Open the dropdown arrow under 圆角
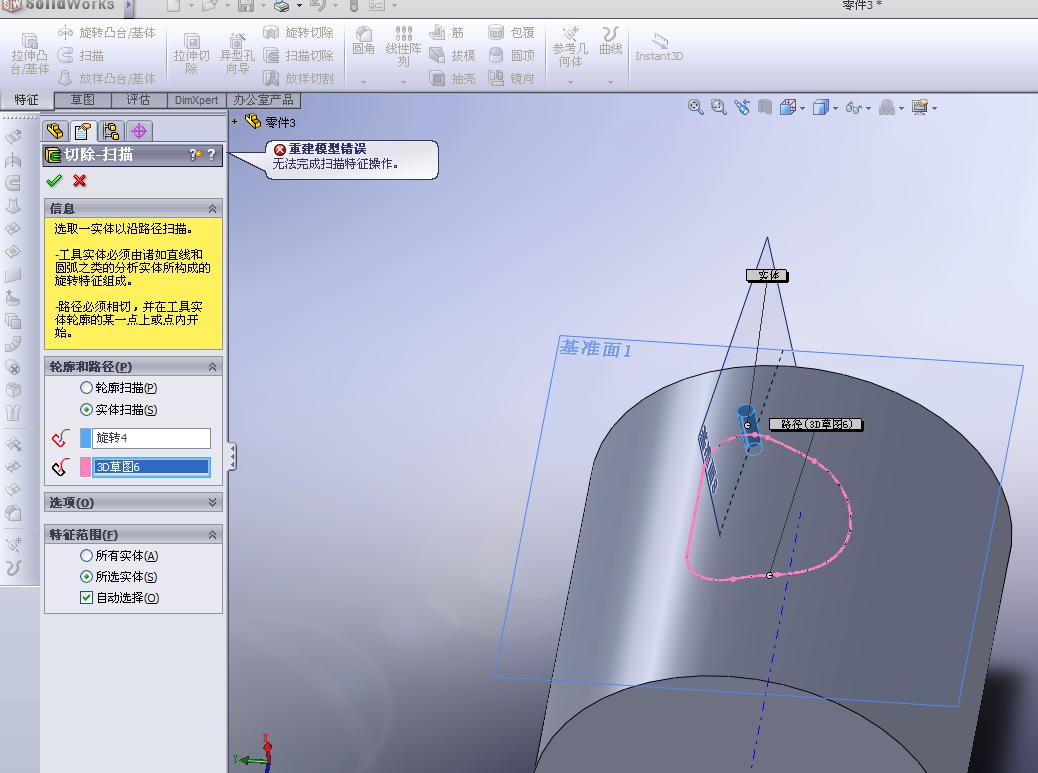This screenshot has width=1038, height=773. (x=363, y=82)
